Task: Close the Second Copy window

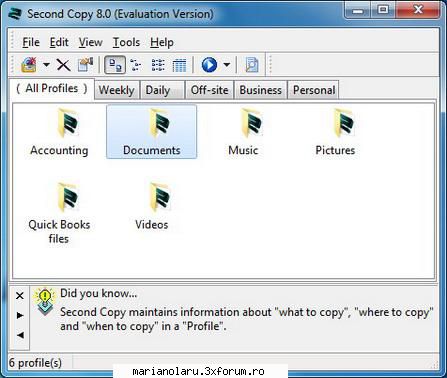Action: click(x=418, y=10)
